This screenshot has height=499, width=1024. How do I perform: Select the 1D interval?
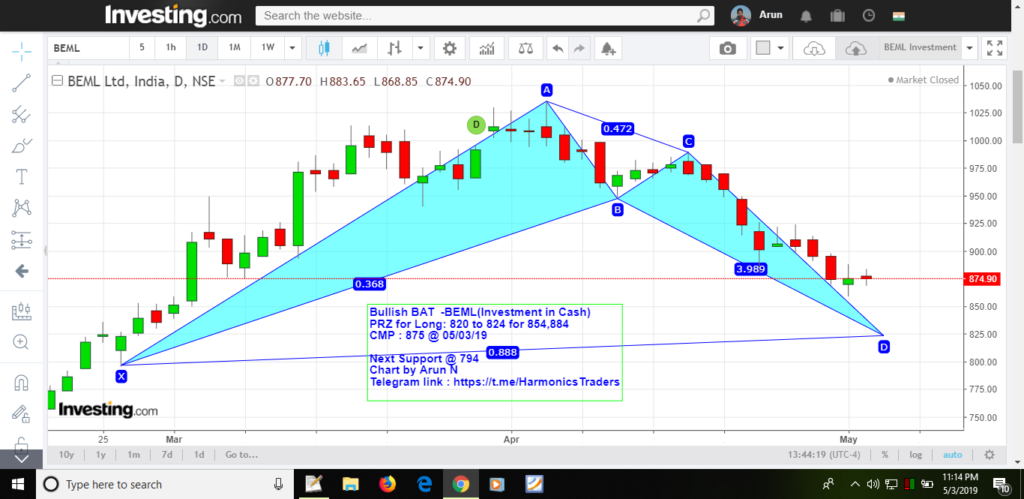[202, 48]
